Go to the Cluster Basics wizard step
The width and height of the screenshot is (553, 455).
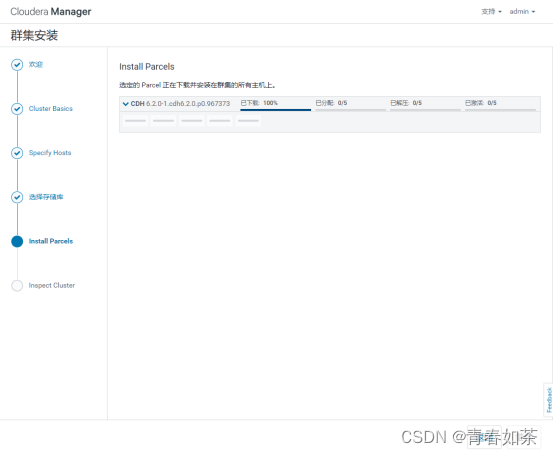point(51,109)
